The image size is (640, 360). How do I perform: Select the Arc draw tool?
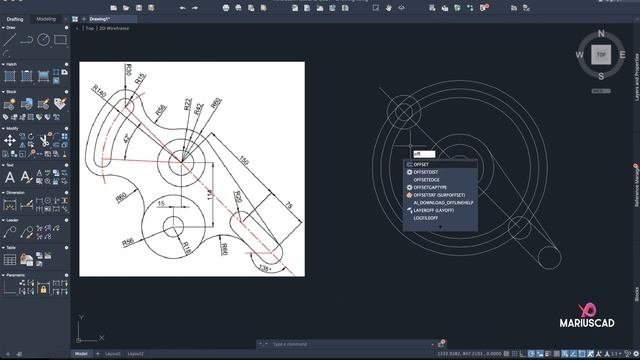pyautogui.click(x=6, y=53)
